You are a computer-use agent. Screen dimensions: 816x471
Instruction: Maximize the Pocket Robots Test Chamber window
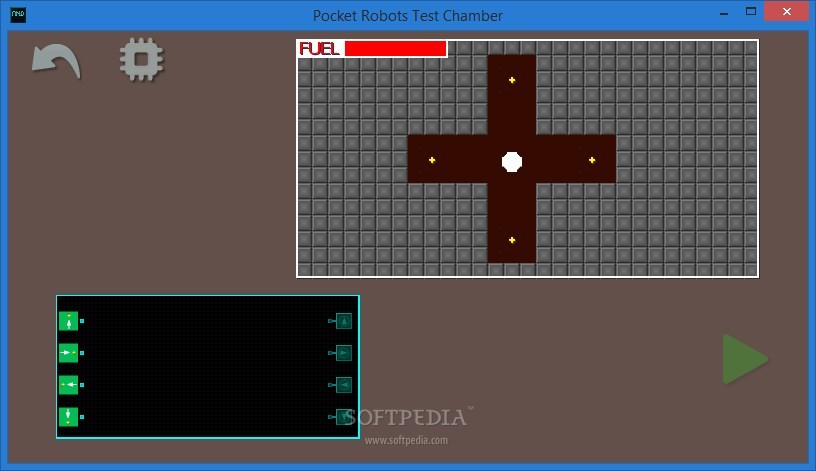click(x=750, y=11)
